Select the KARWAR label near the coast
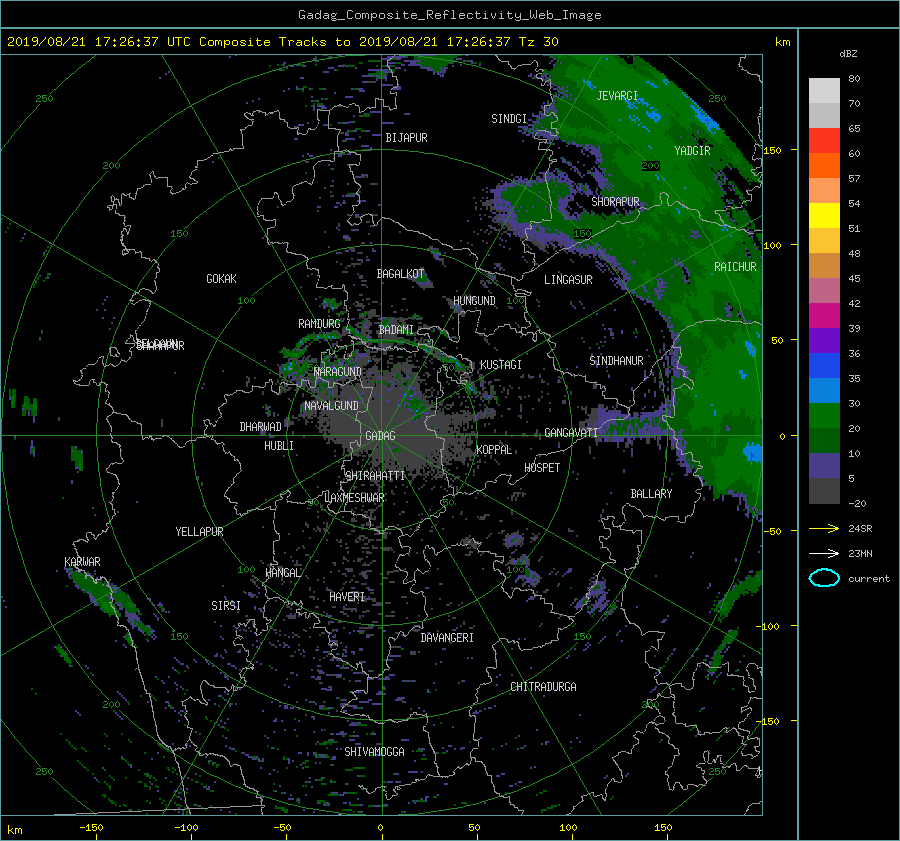Screen dimensions: 900x841 82,562
